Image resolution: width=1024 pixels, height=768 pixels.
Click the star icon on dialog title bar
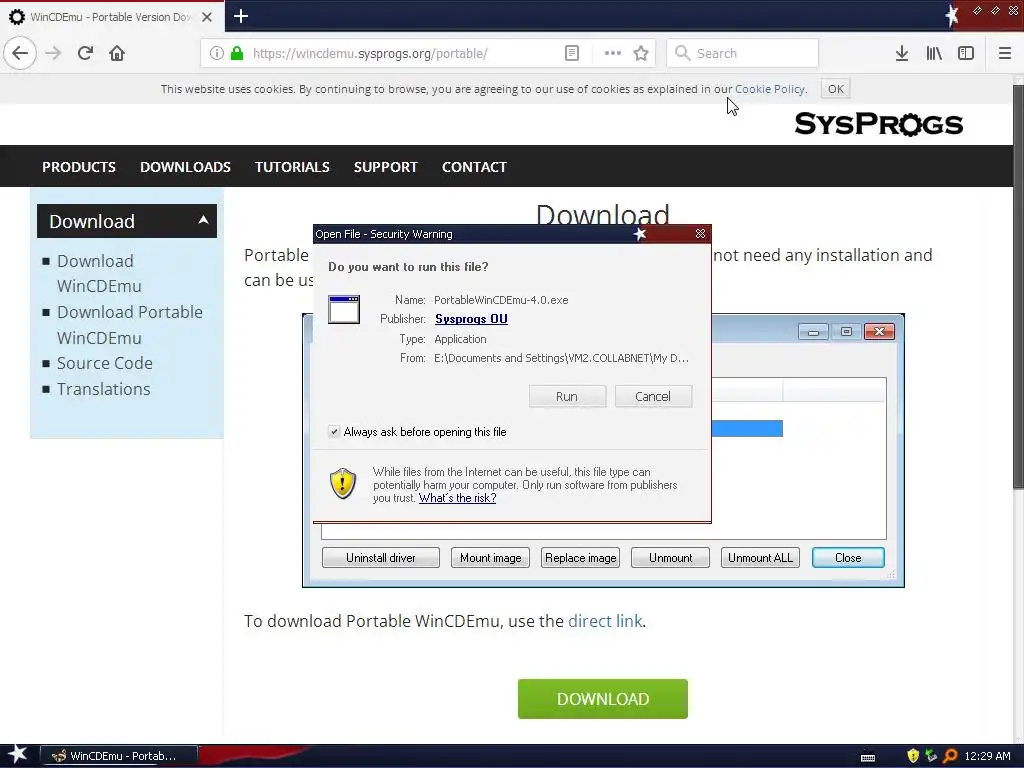pyautogui.click(x=640, y=234)
